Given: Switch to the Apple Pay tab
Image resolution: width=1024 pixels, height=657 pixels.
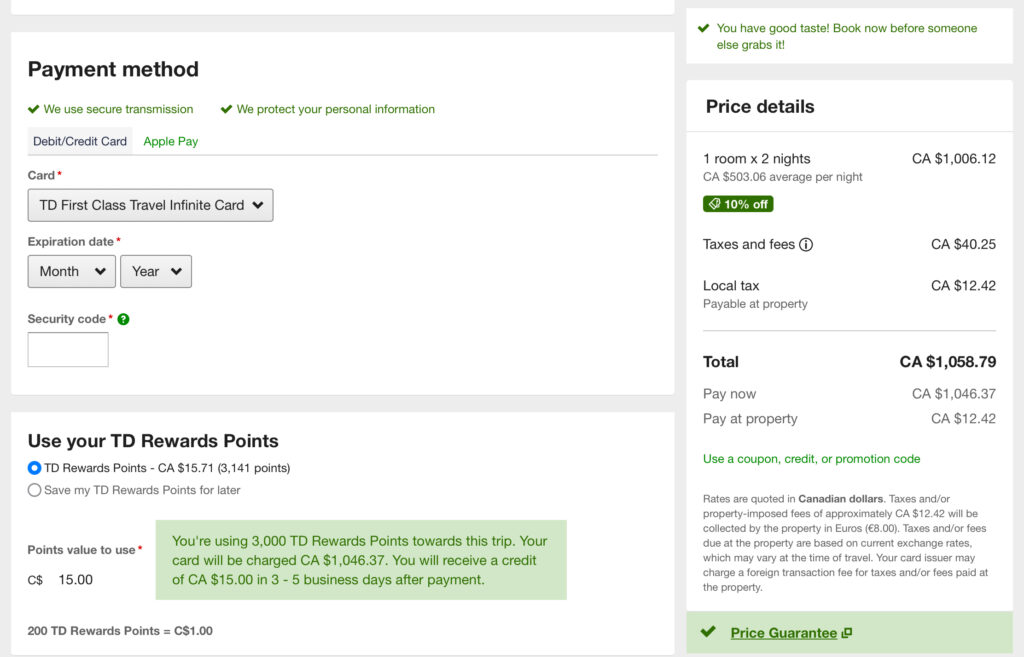Looking at the screenshot, I should pyautogui.click(x=171, y=141).
